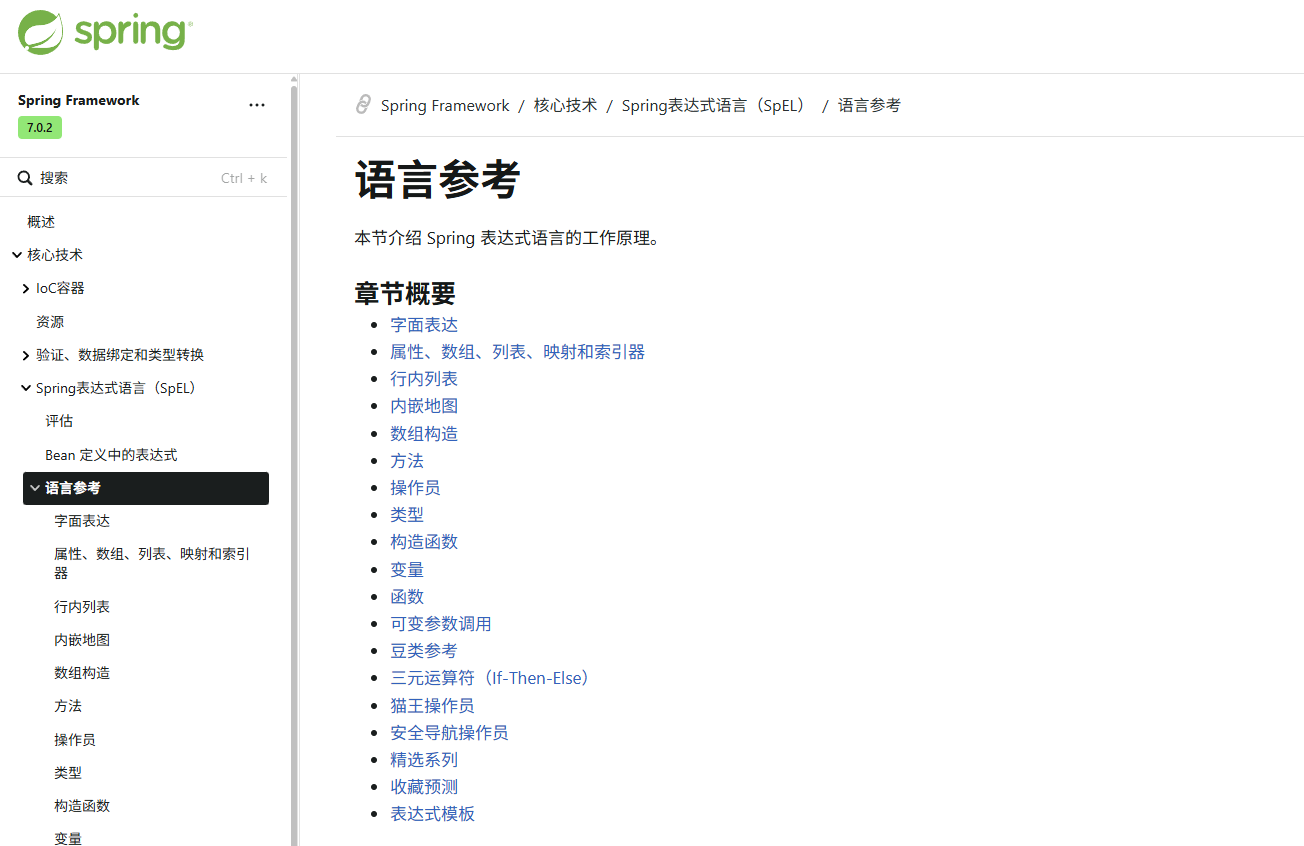This screenshot has width=1304, height=846.
Task: Open 猫王操作员 link
Action: click(432, 706)
